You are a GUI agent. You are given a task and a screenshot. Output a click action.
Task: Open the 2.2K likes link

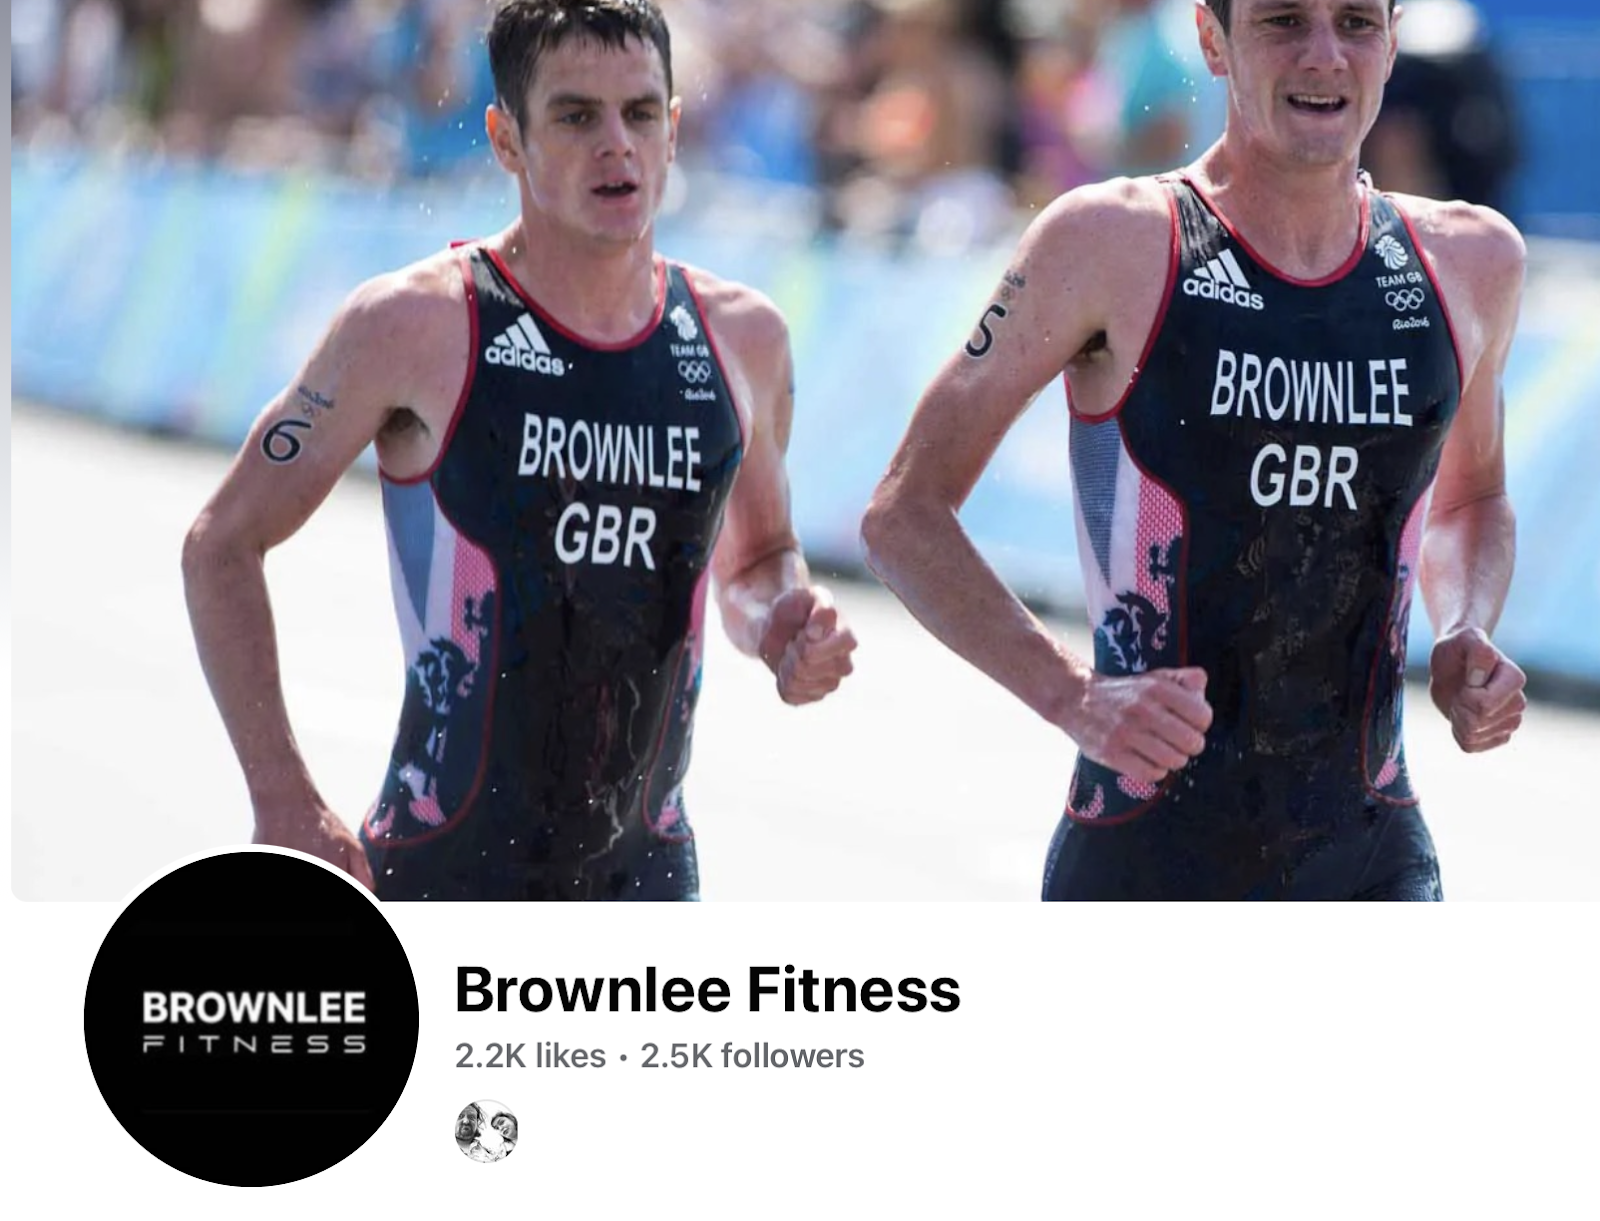point(530,1056)
